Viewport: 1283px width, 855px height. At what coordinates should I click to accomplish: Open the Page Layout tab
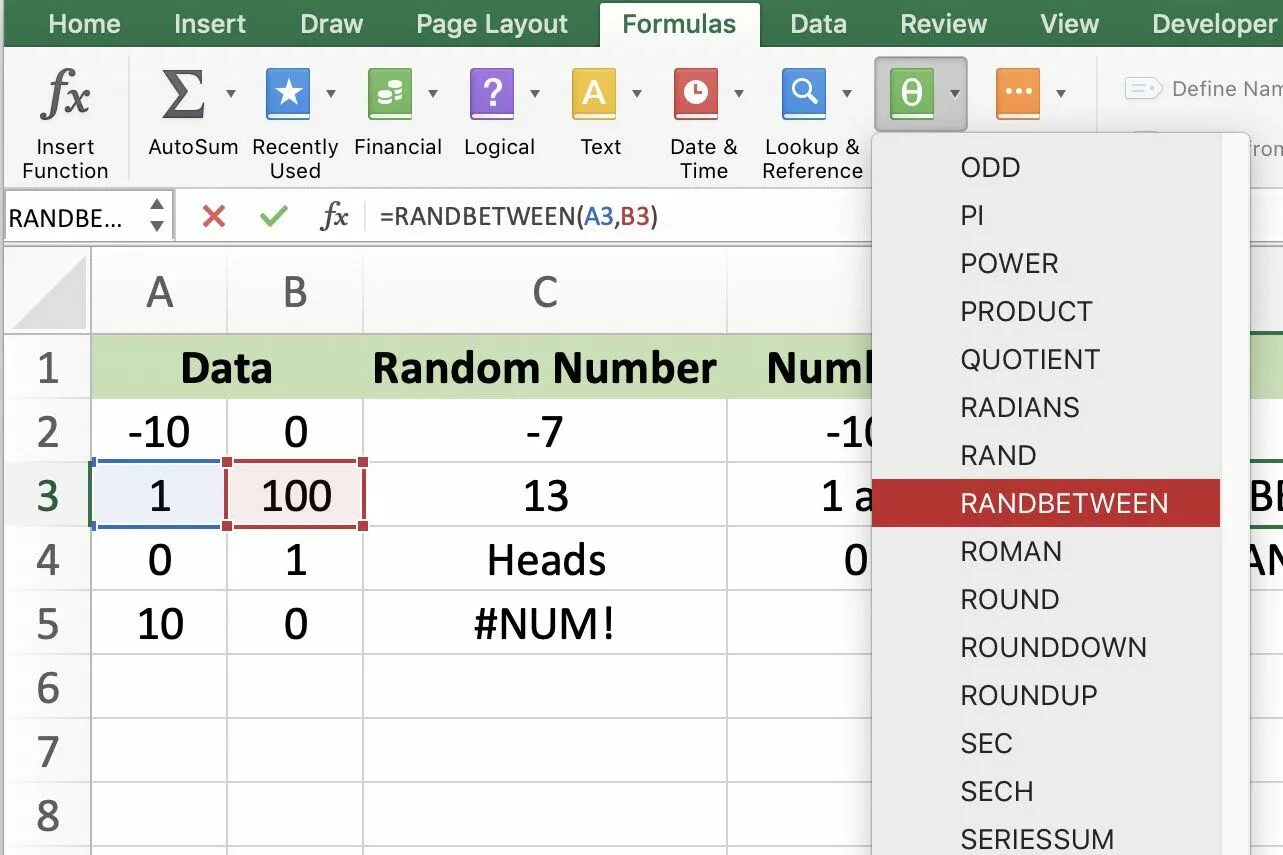[x=492, y=24]
